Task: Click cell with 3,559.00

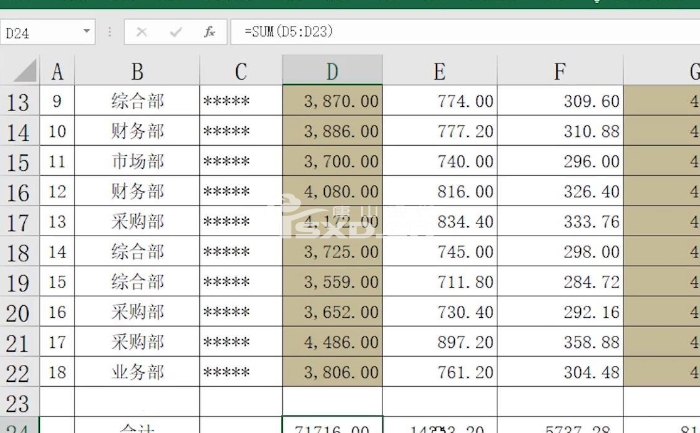Action: [333, 282]
